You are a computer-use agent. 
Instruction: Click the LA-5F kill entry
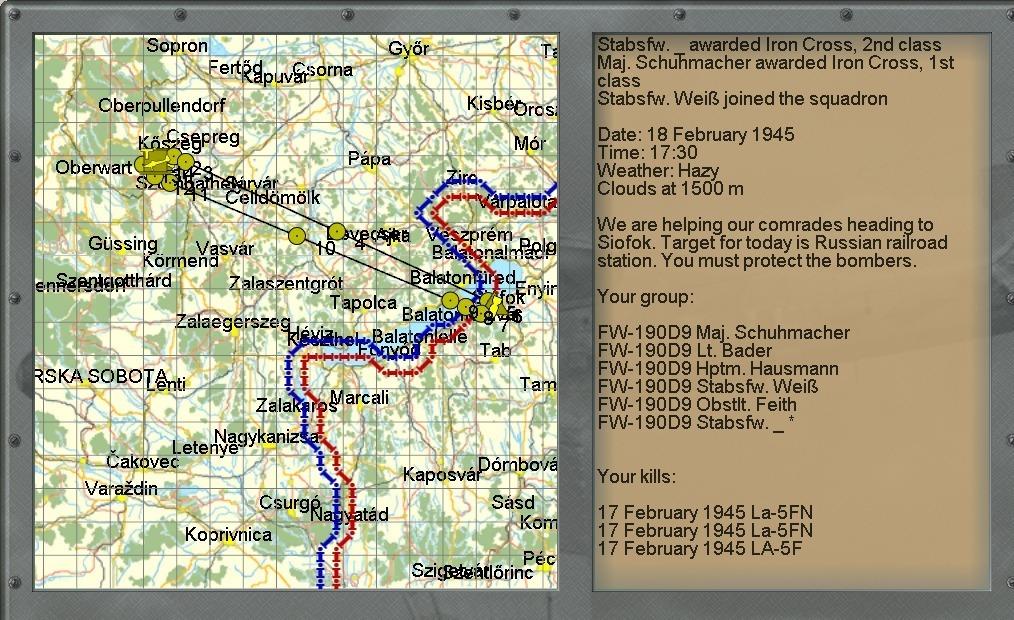coord(699,548)
